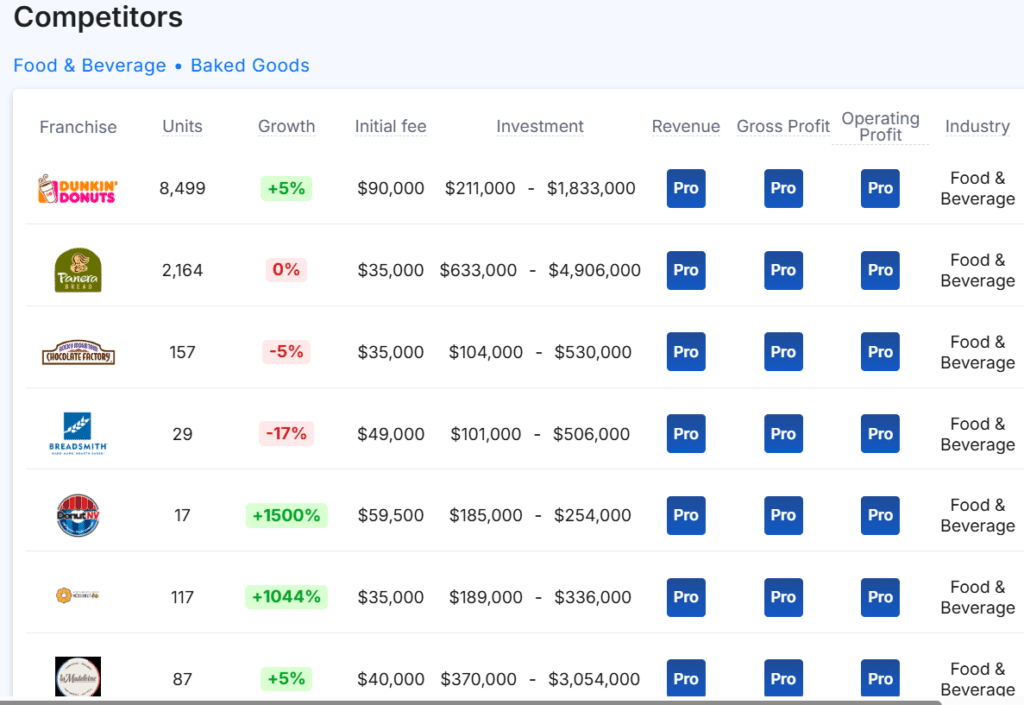This screenshot has width=1024, height=705.
Task: Click the 8,499 units value
Action: [x=182, y=189]
